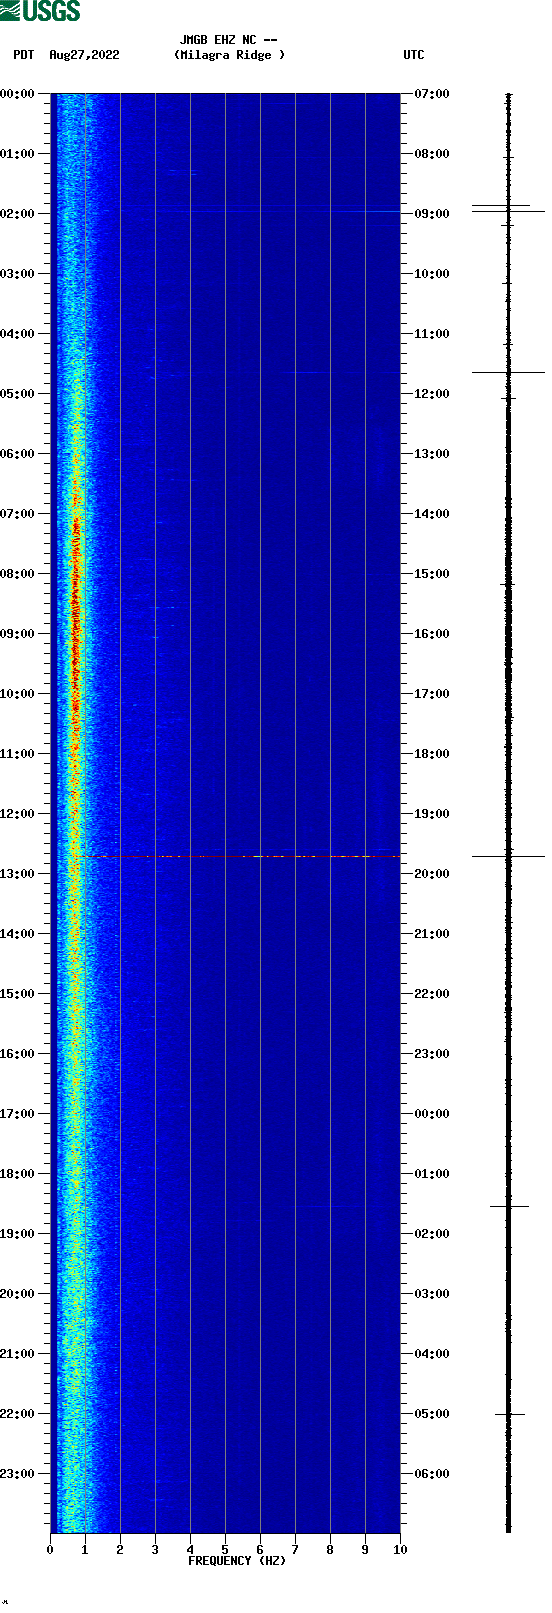The width and height of the screenshot is (552, 1613).
Task: Click the 15:00 UTC time label
Action: (x=432, y=574)
